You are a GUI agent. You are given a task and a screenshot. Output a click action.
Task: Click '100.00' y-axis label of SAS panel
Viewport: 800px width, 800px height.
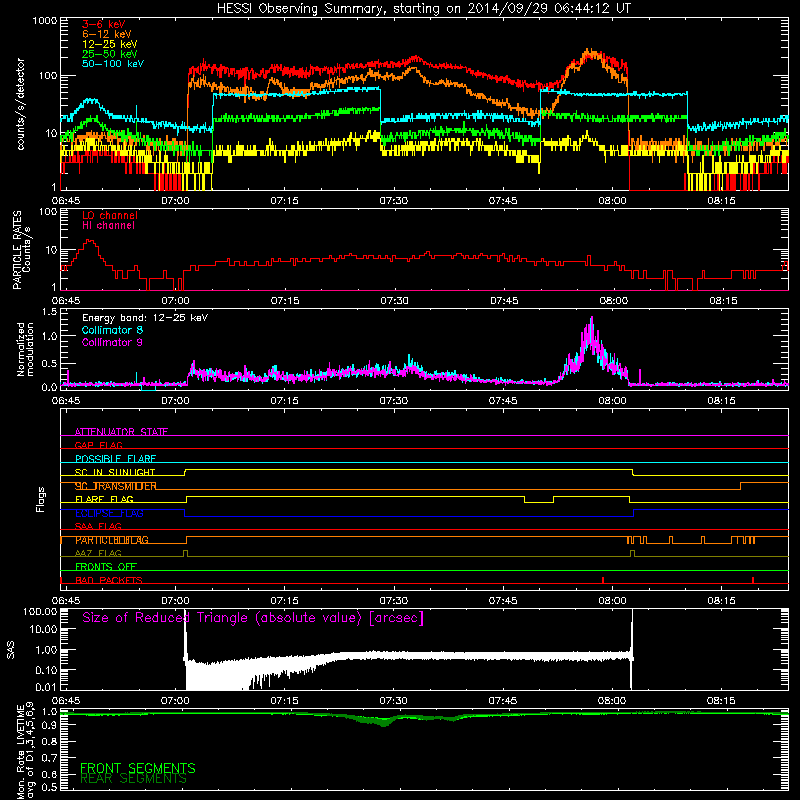tap(40, 611)
